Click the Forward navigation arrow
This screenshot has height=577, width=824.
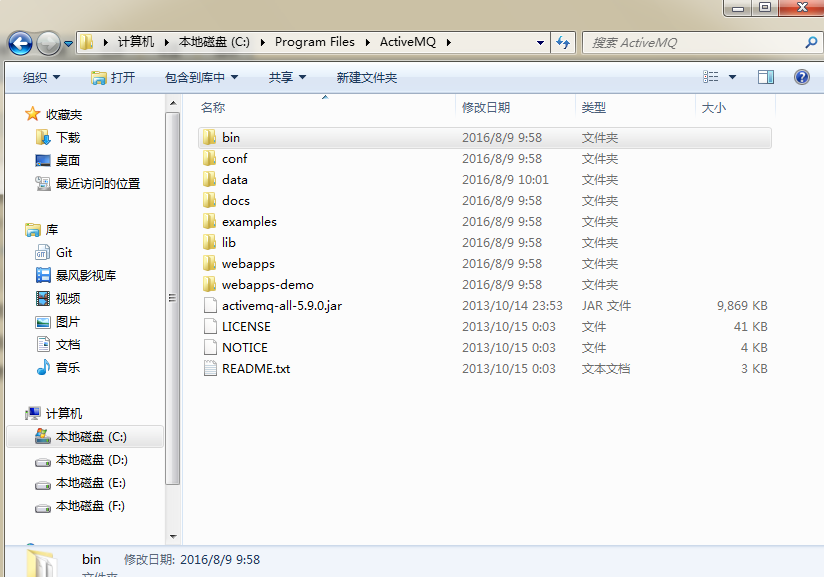48,43
